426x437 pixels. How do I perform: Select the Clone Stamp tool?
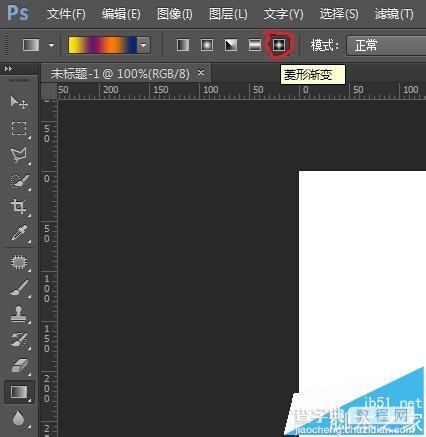tap(19, 314)
